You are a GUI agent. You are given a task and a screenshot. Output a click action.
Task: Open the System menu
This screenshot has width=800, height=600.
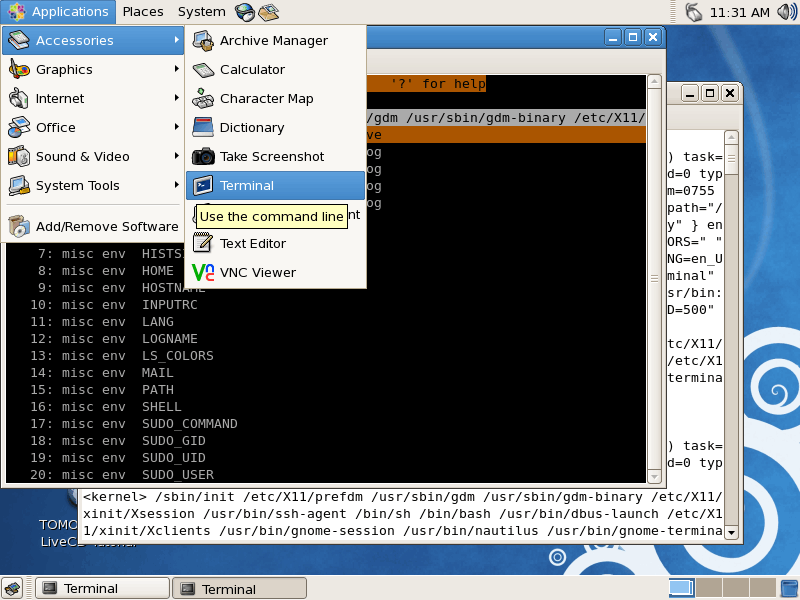pyautogui.click(x=202, y=12)
